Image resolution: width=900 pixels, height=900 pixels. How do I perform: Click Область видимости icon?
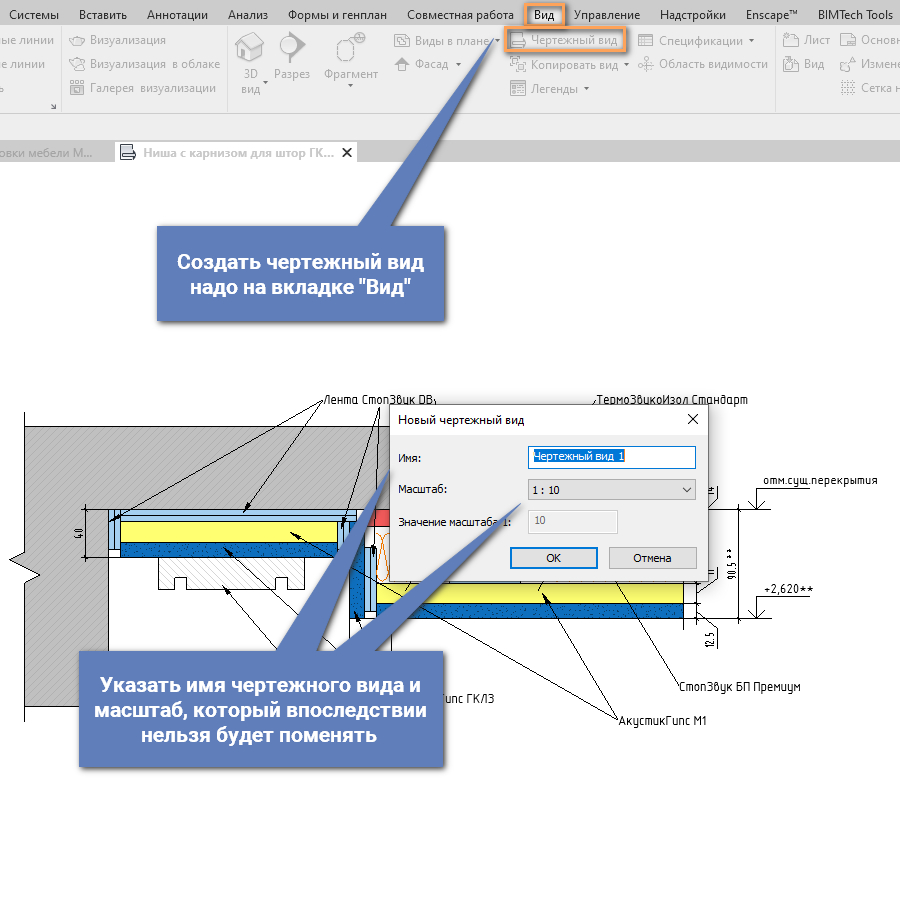coord(646,64)
